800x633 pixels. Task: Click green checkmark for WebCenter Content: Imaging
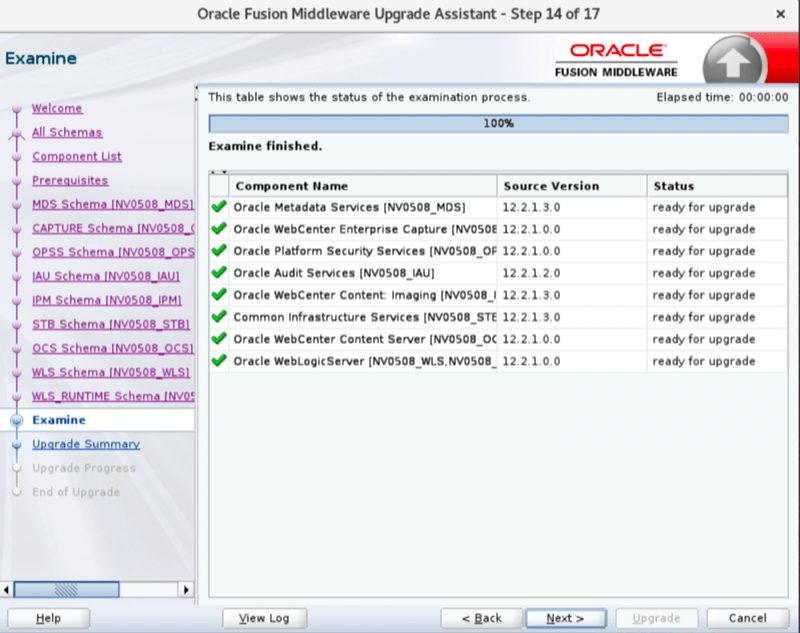[219, 295]
